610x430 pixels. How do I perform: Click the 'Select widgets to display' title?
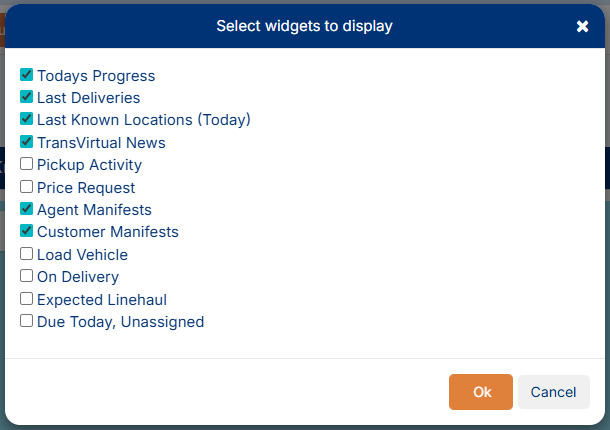click(304, 26)
